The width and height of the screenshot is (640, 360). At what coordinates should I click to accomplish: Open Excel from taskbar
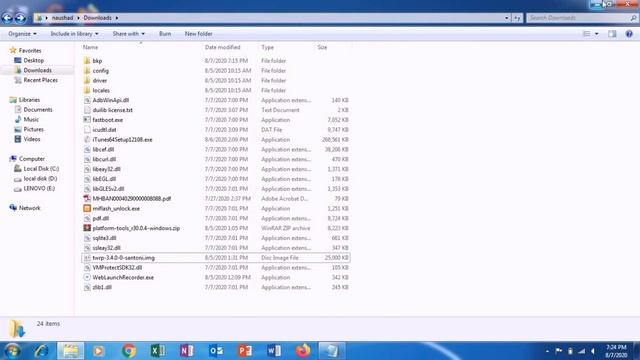click(x=158, y=351)
